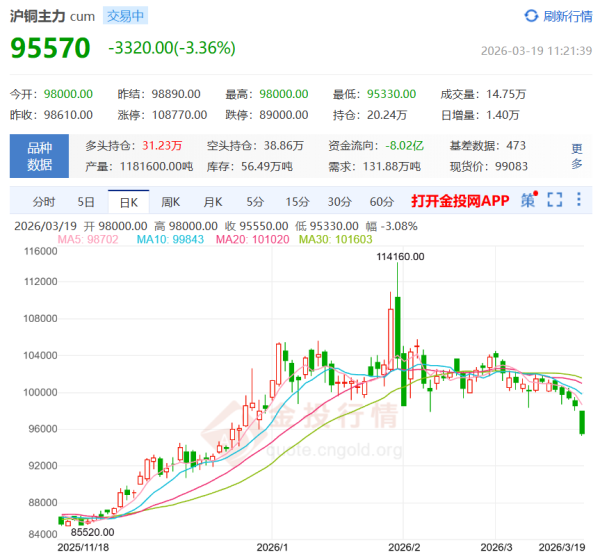Expand 更多 for more variety data

577,156
